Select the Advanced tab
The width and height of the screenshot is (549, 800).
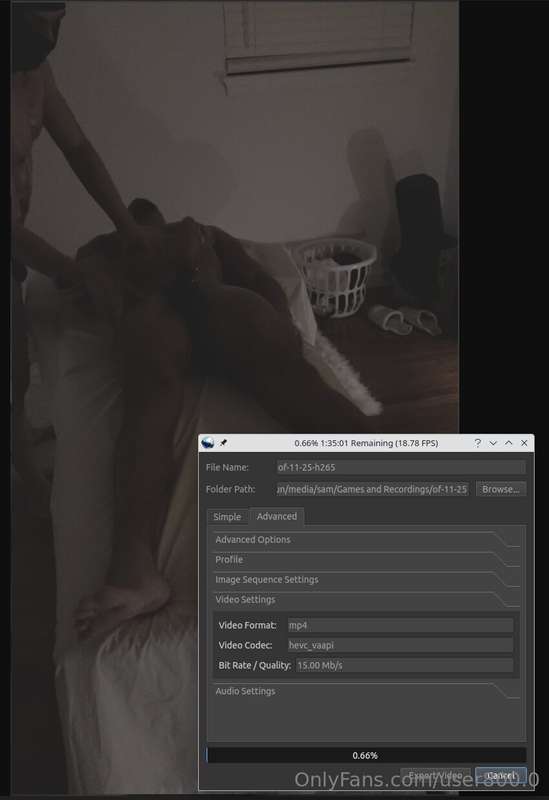[x=277, y=516]
